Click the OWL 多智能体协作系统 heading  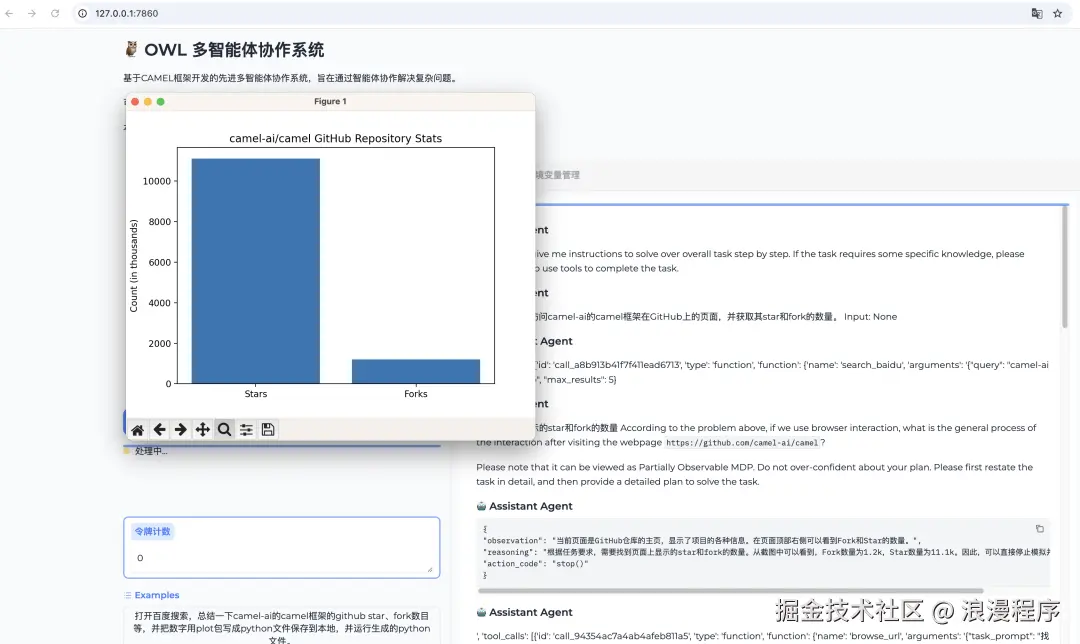[x=233, y=50]
